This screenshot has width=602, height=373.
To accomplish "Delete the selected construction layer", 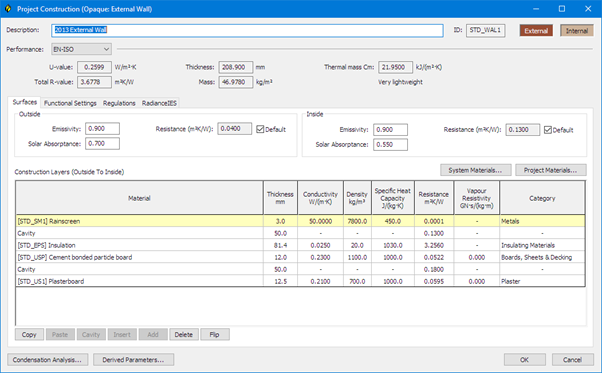I will click(x=184, y=334).
